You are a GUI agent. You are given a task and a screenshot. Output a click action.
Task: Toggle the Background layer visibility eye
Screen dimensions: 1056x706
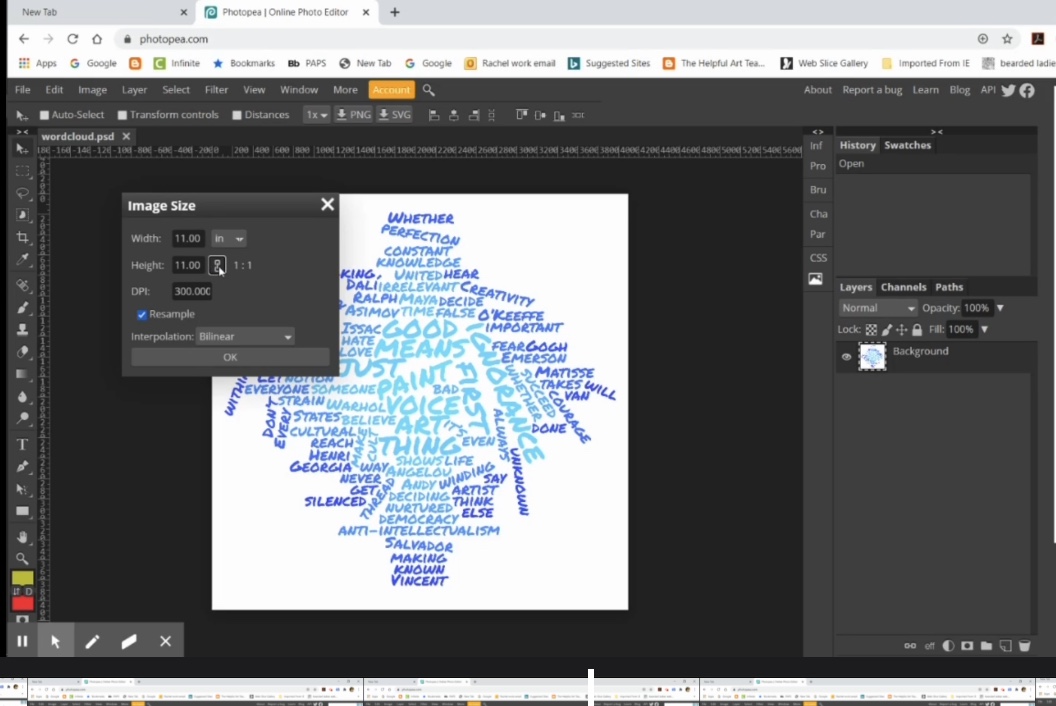coord(846,357)
